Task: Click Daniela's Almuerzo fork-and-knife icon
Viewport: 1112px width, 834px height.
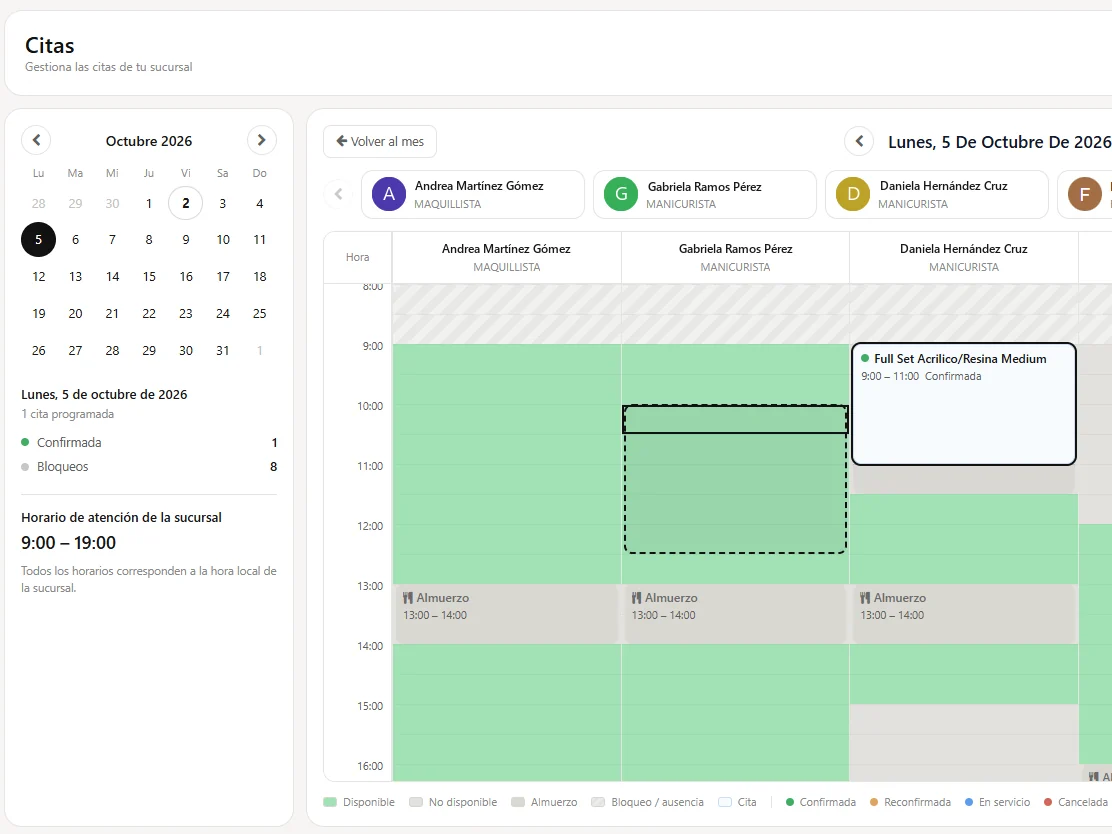Action: coord(864,598)
